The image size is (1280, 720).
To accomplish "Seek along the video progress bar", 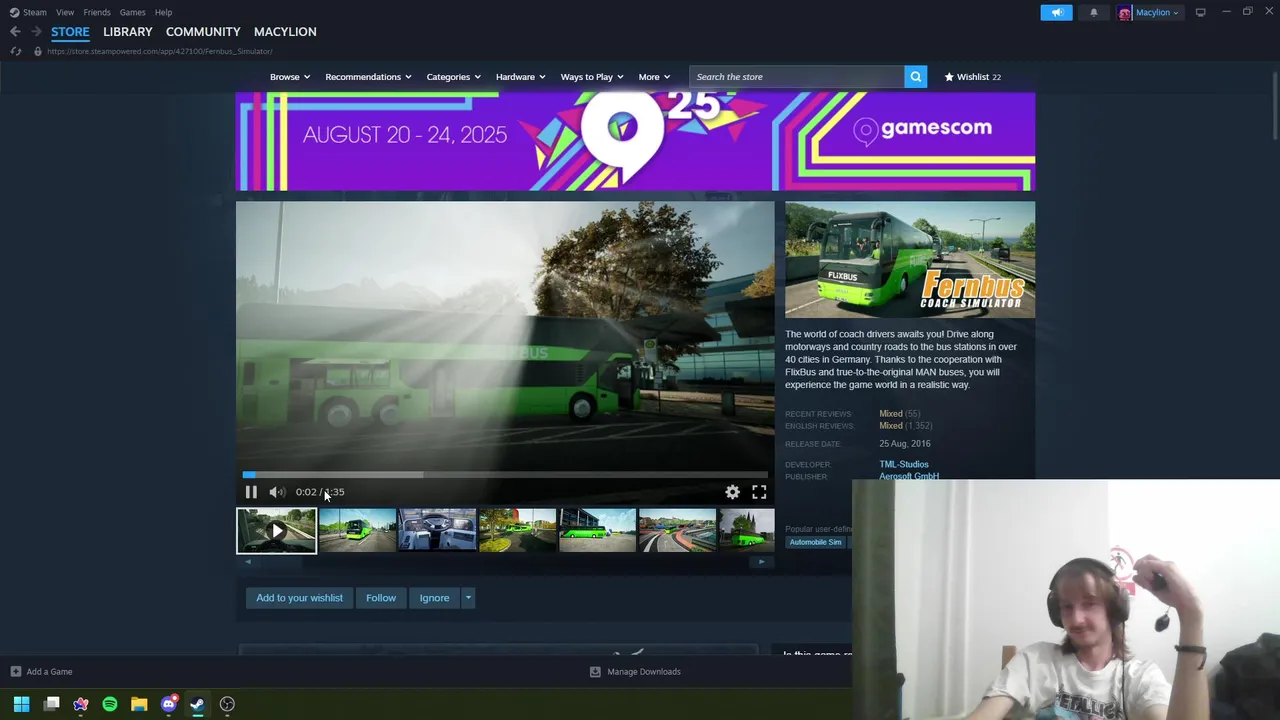I will coord(505,475).
